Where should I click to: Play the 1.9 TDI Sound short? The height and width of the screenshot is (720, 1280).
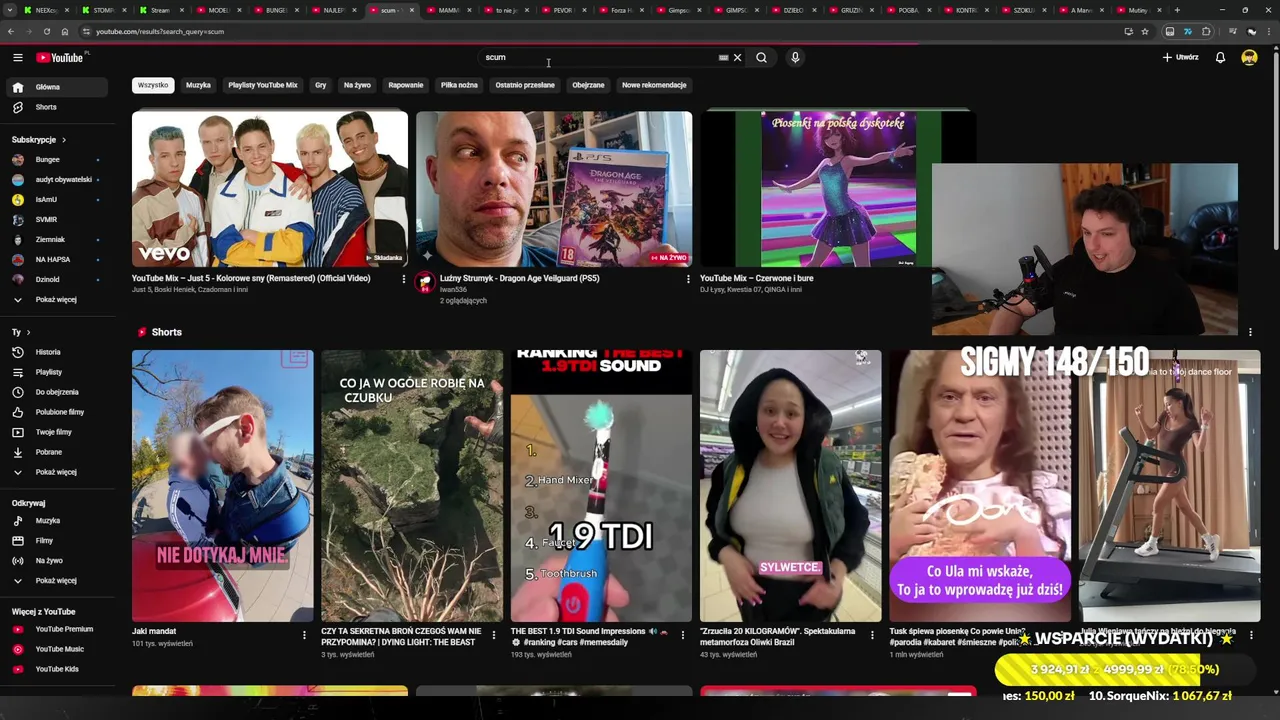(x=601, y=486)
